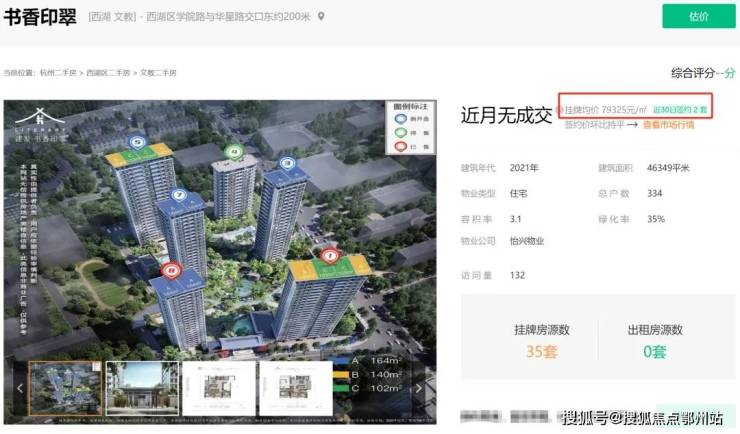Viewport: 740px width, 434px height.
Task: Open the 杭州二手房 breadcrumb link
Action: [x=58, y=73]
